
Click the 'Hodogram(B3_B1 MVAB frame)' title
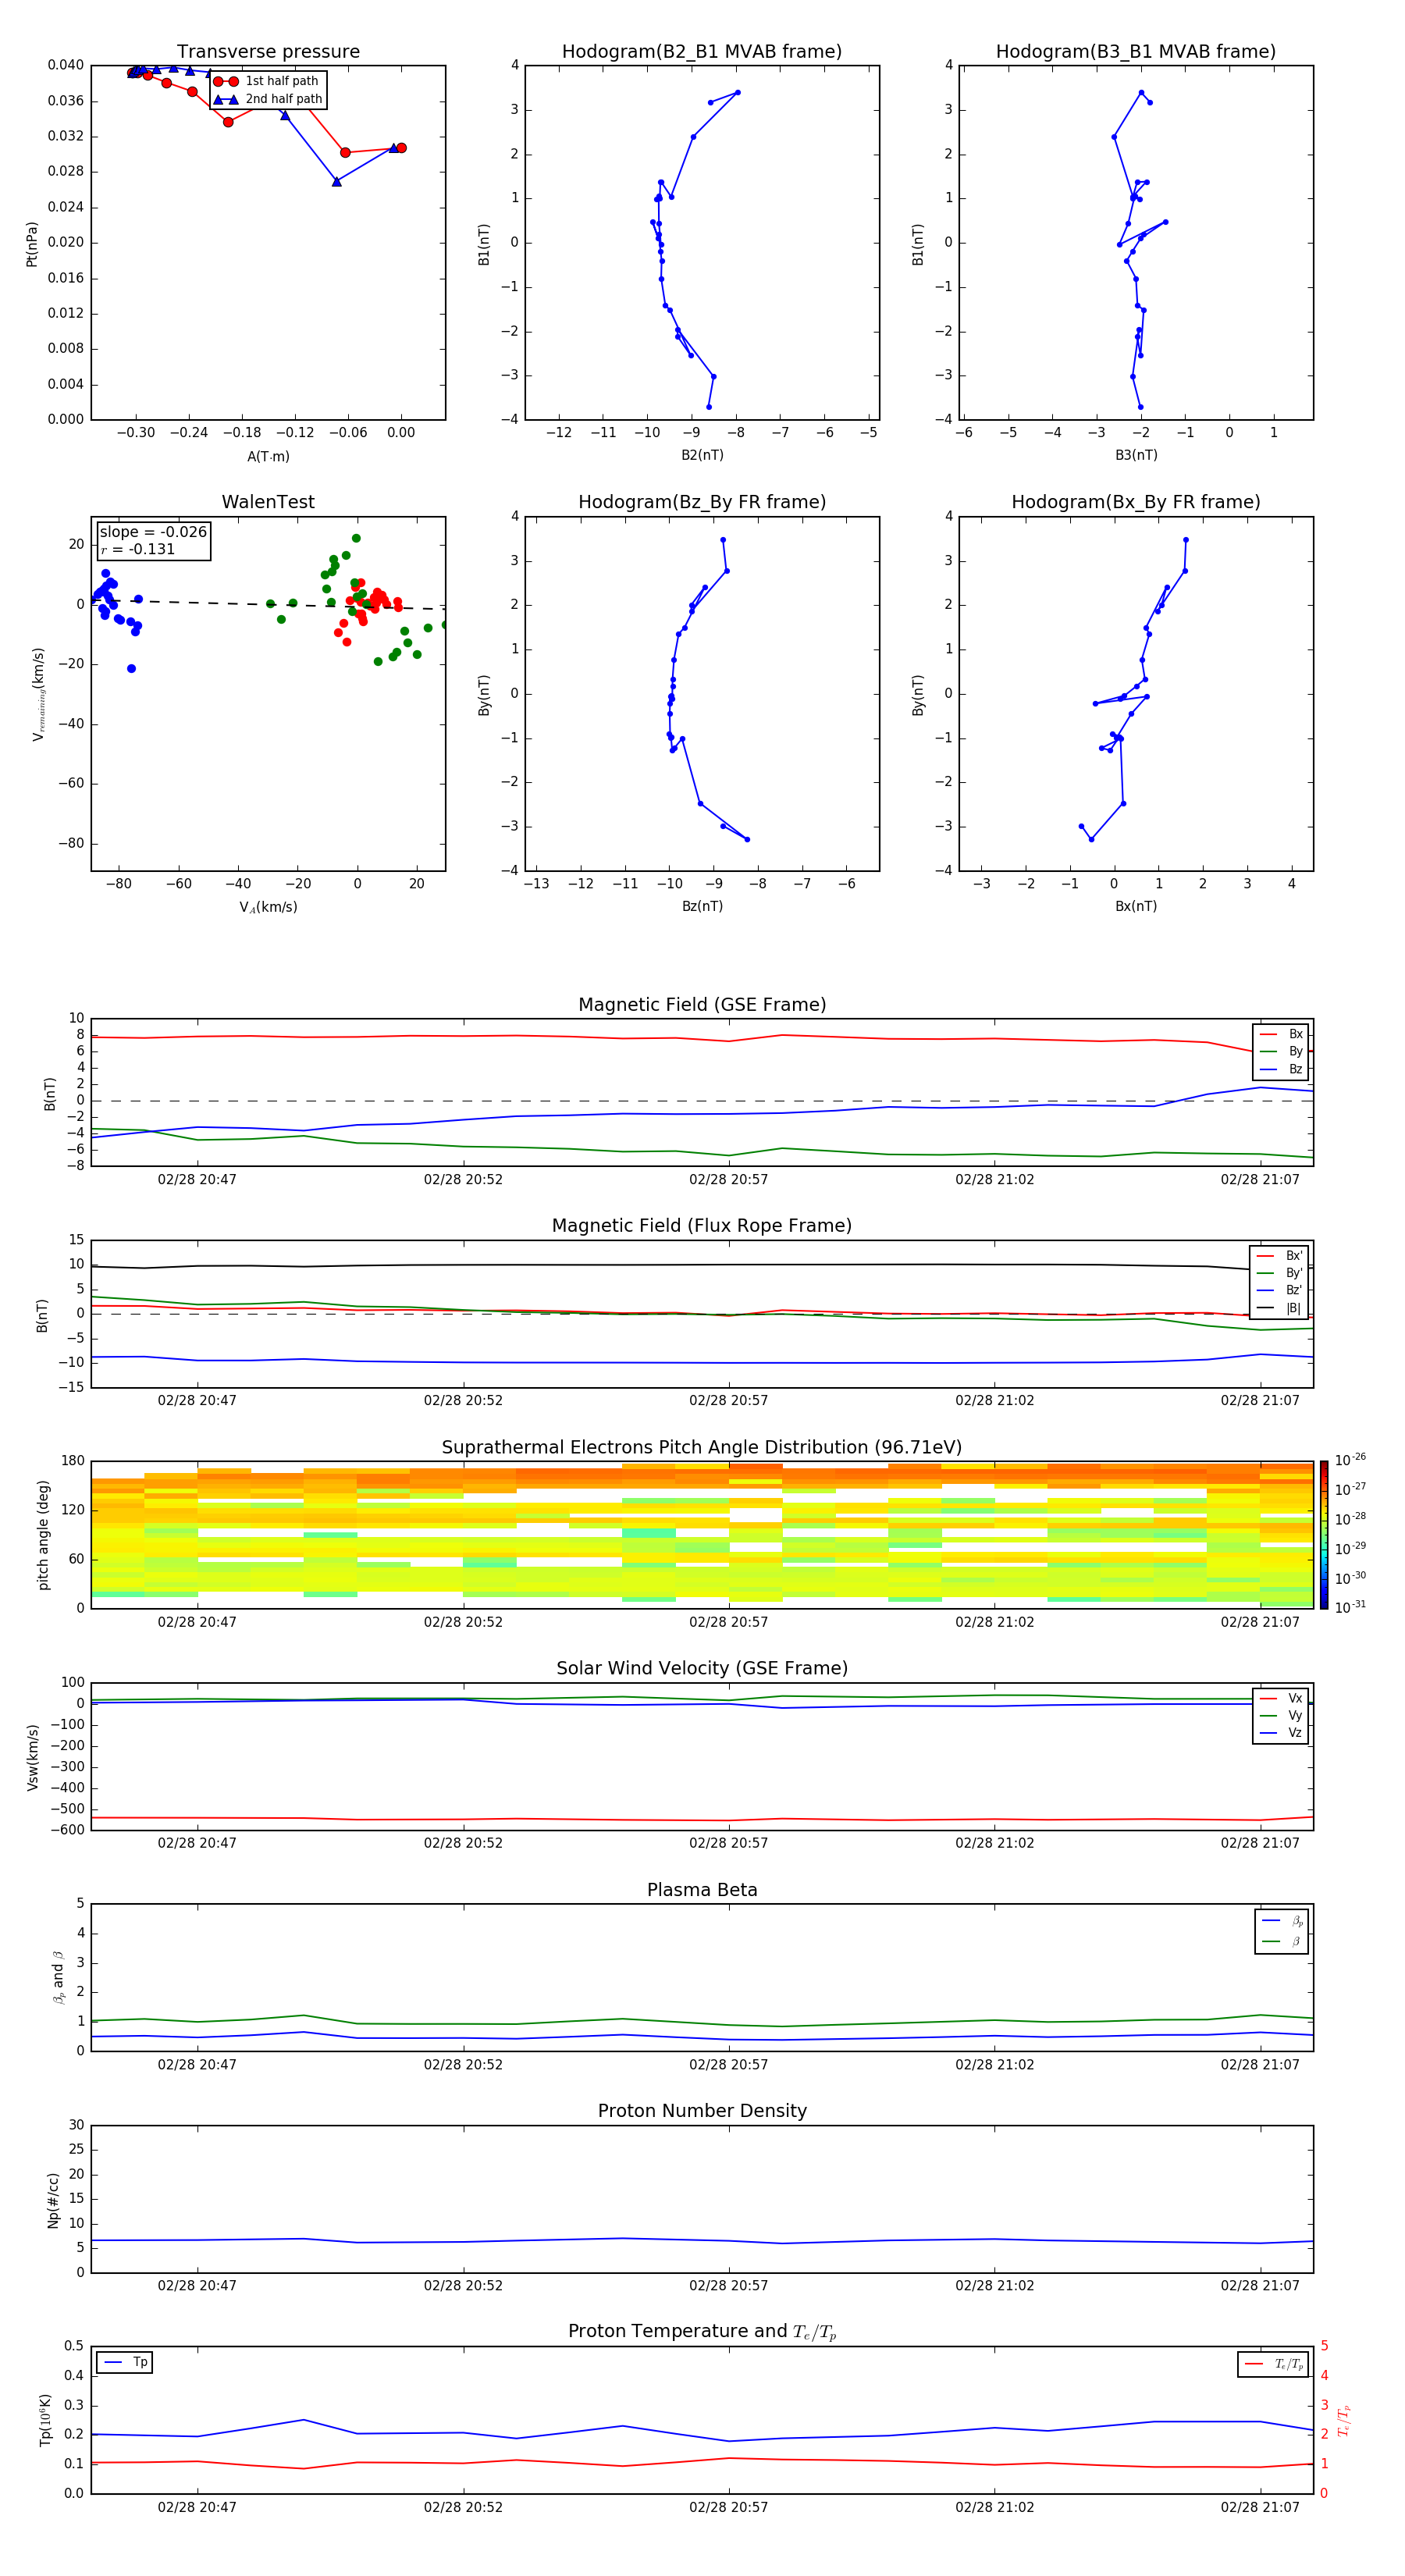click(x=1136, y=52)
